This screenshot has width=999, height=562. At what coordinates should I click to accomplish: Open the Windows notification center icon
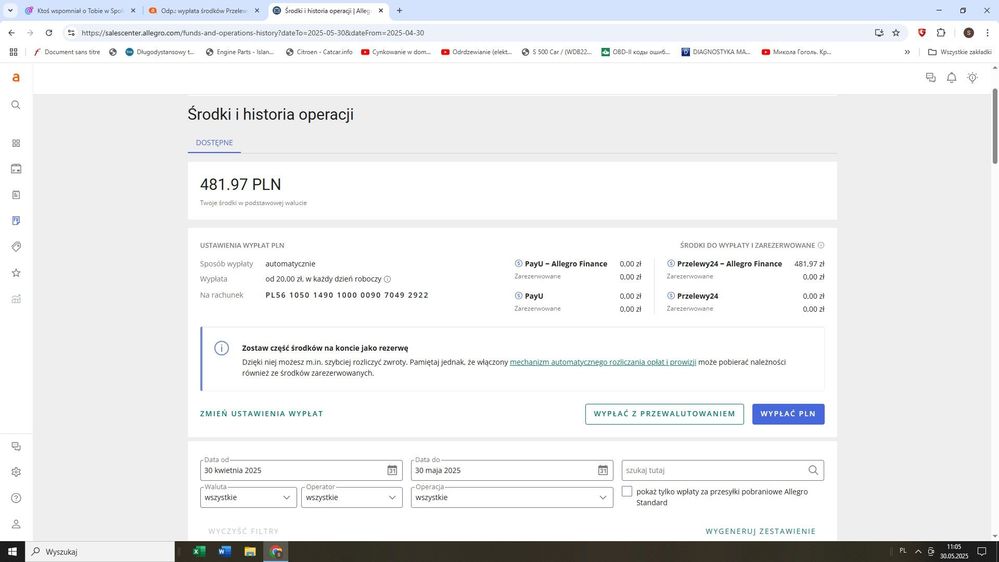(x=982, y=551)
